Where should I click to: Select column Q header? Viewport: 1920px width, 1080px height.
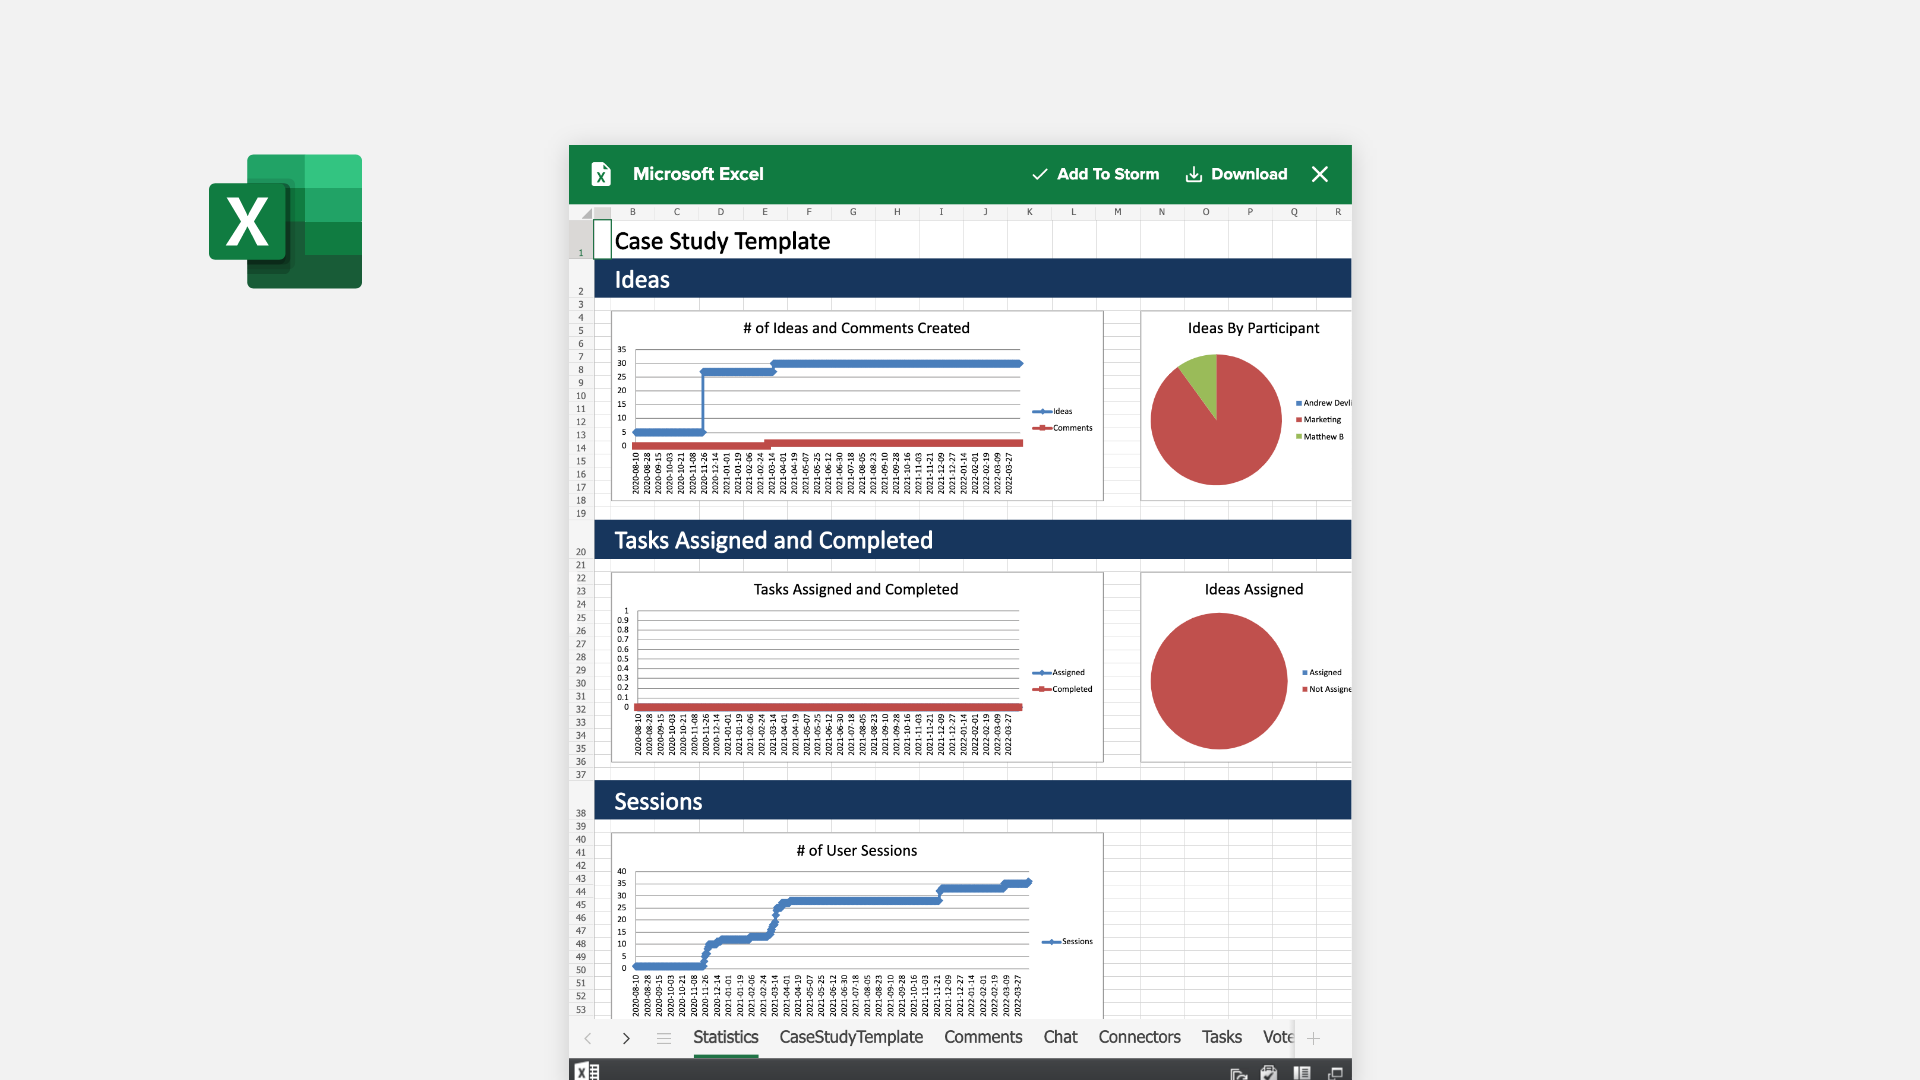[x=1294, y=212]
